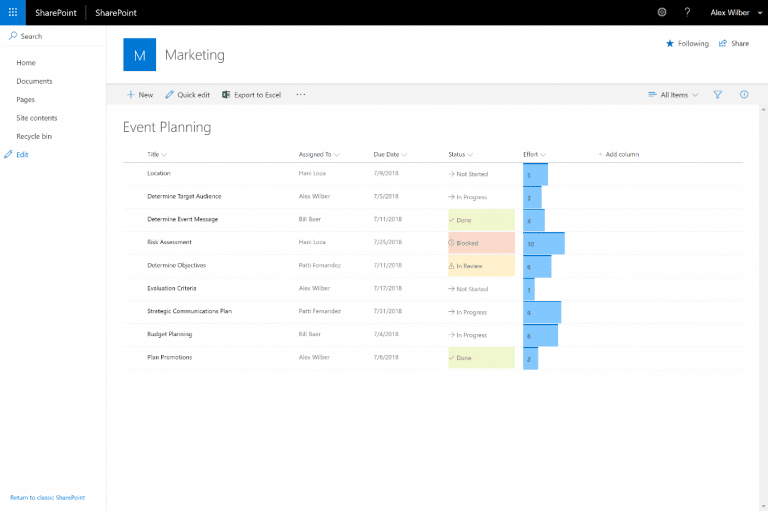Open more commands ellipsis in toolbar
The width and height of the screenshot is (768, 511).
tap(300, 95)
